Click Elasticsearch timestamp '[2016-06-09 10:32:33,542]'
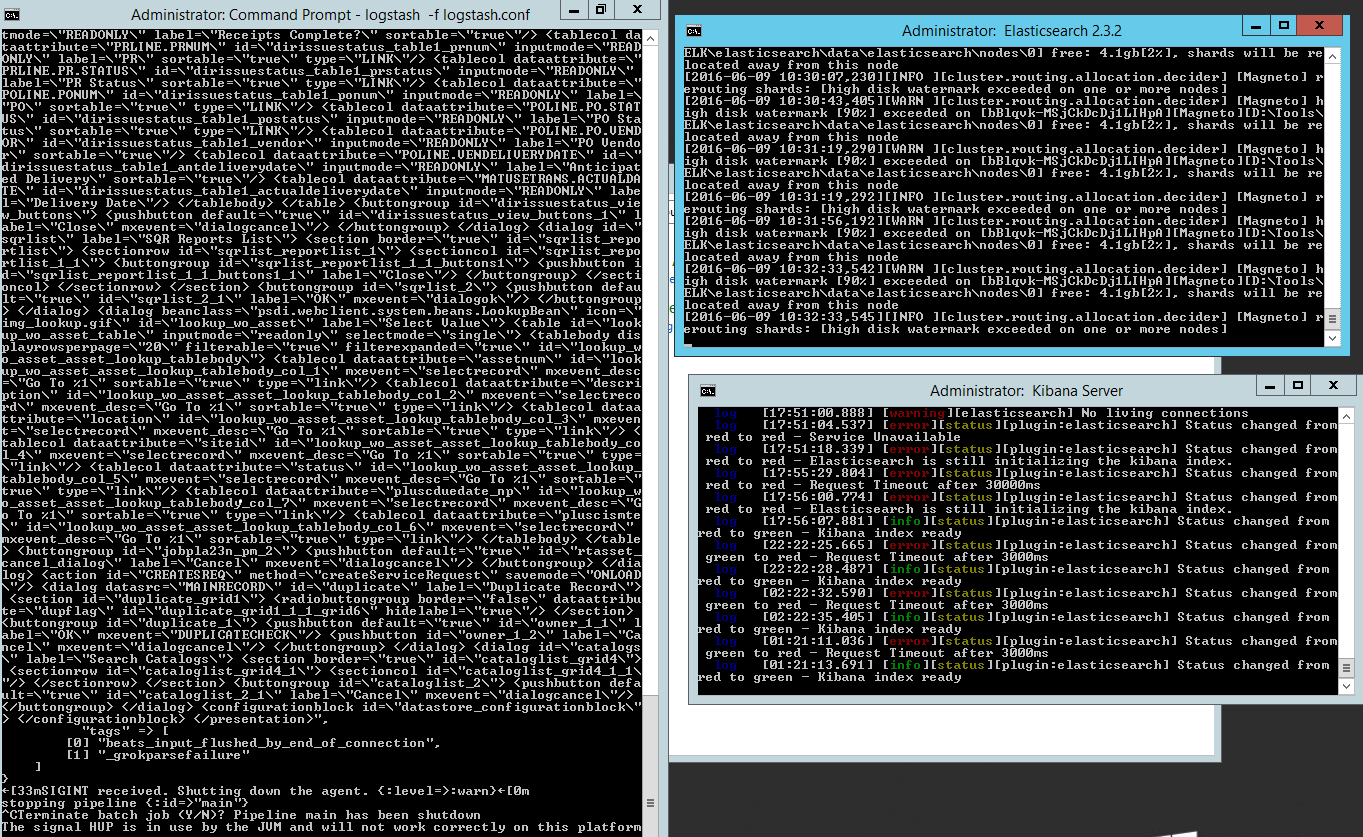The height and width of the screenshot is (837, 1363). point(784,269)
